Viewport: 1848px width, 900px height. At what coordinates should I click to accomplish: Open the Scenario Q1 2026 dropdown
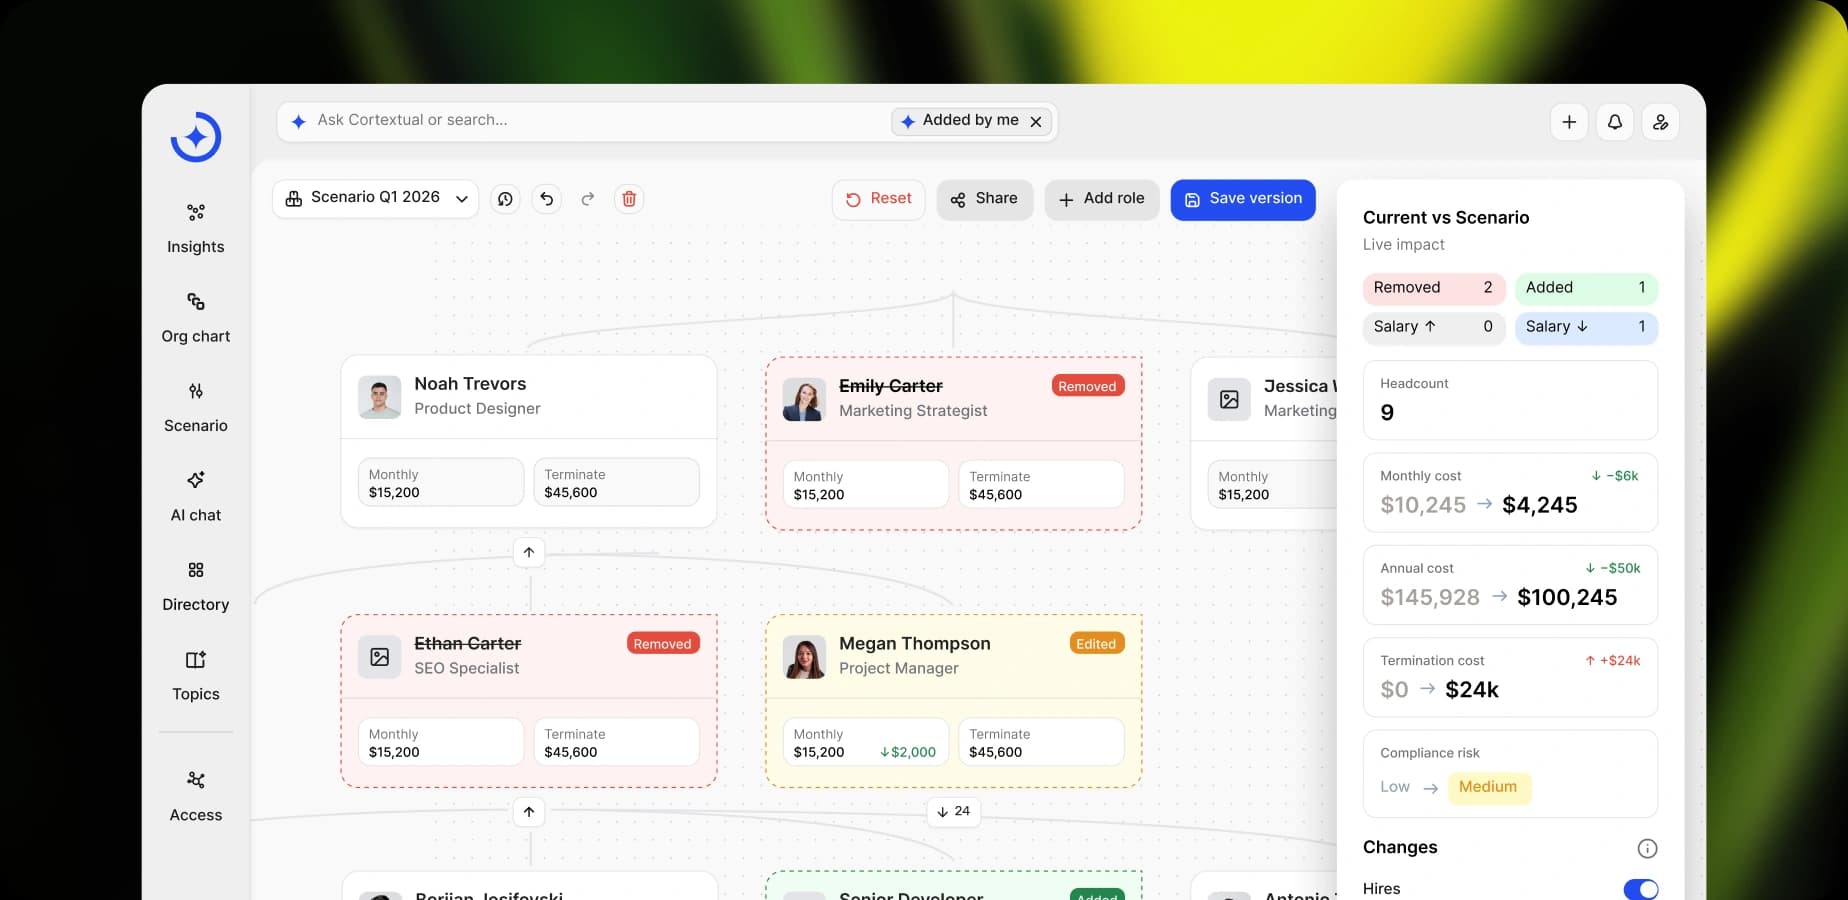pos(375,199)
